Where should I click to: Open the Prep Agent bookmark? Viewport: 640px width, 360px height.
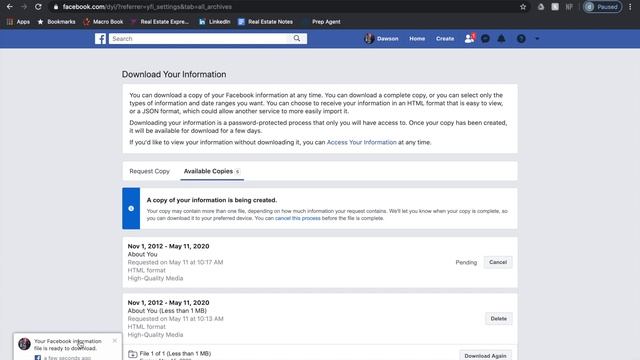coord(321,22)
